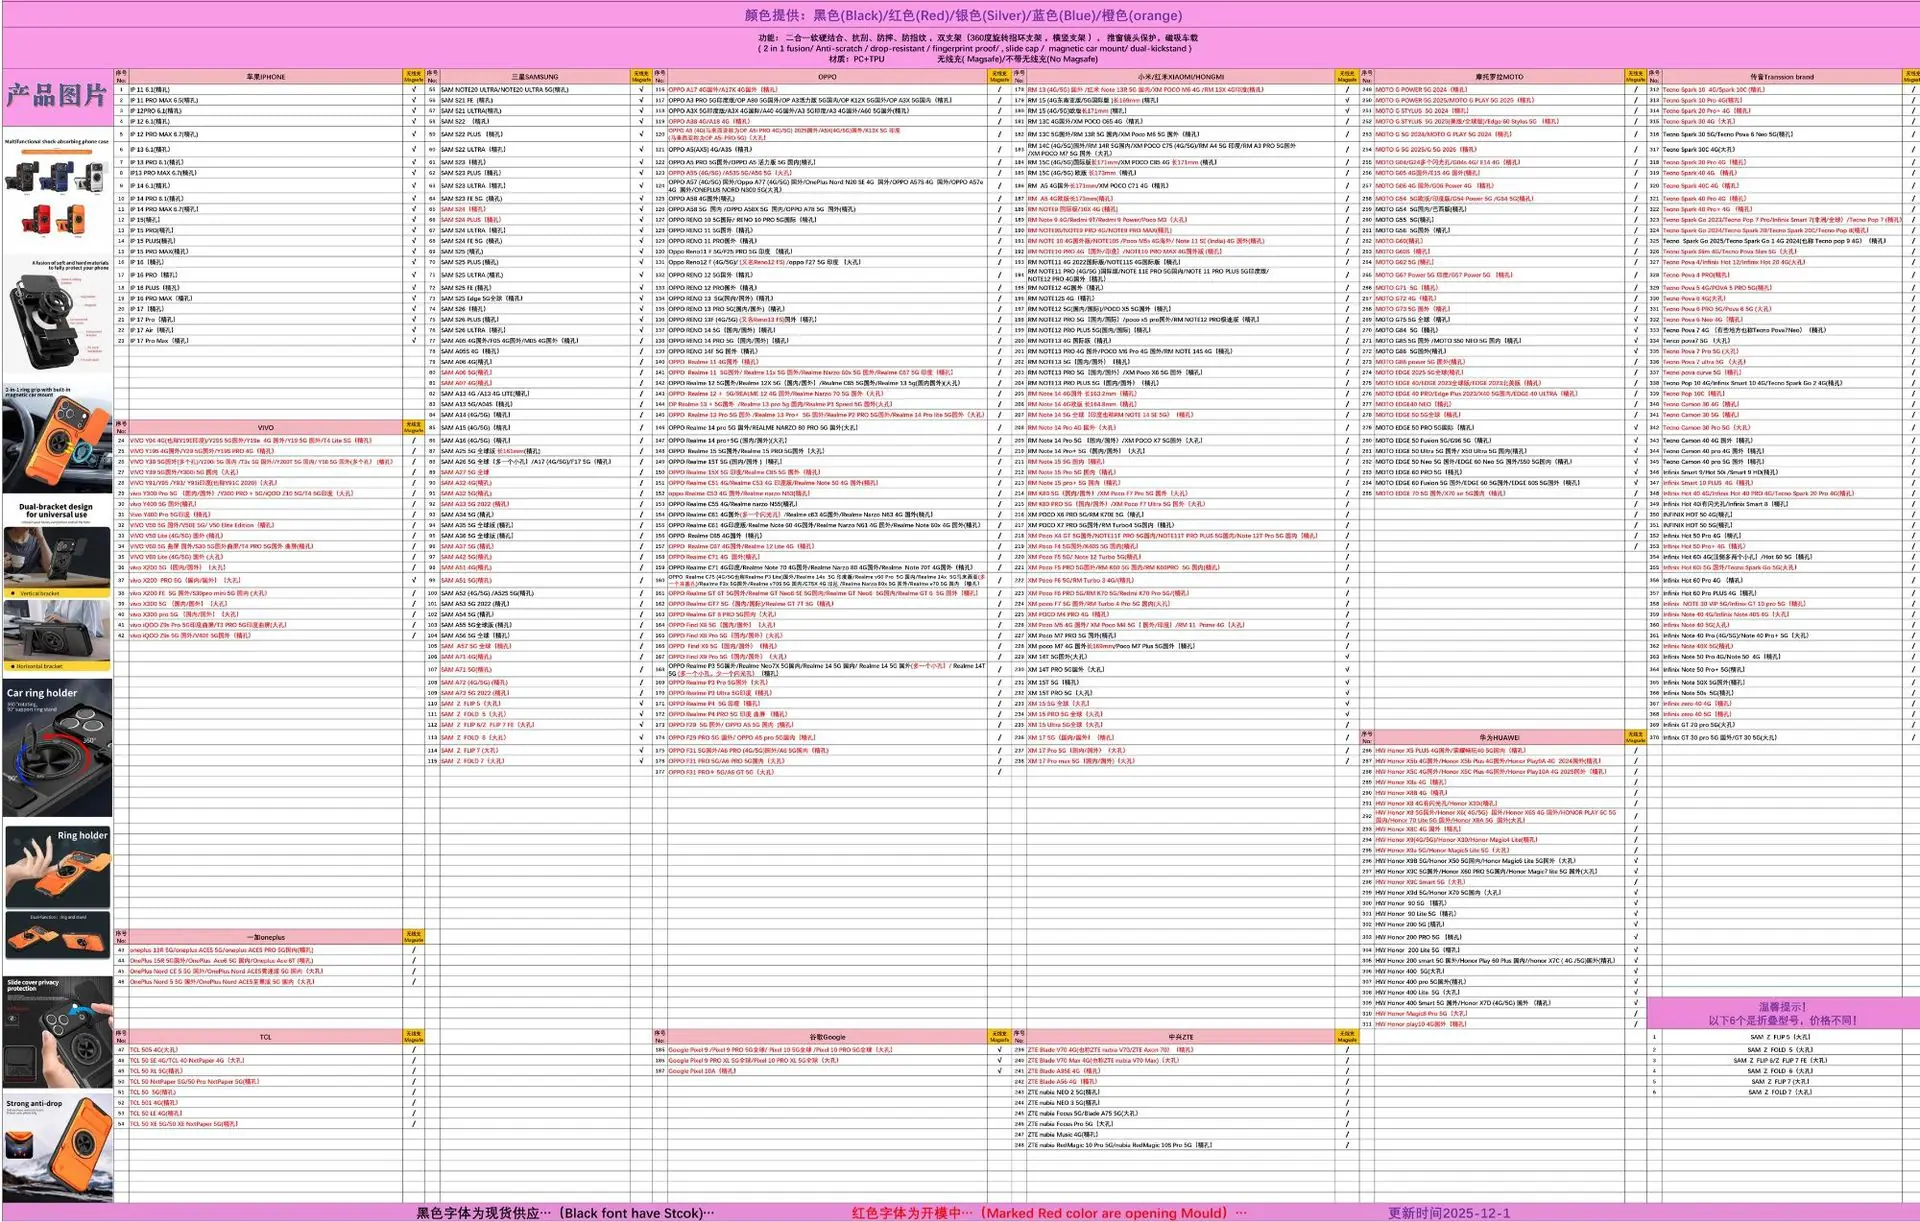Click the 'OPPO RENO 14 5G' cell
This screenshot has width=1920, height=1222.
[827, 330]
